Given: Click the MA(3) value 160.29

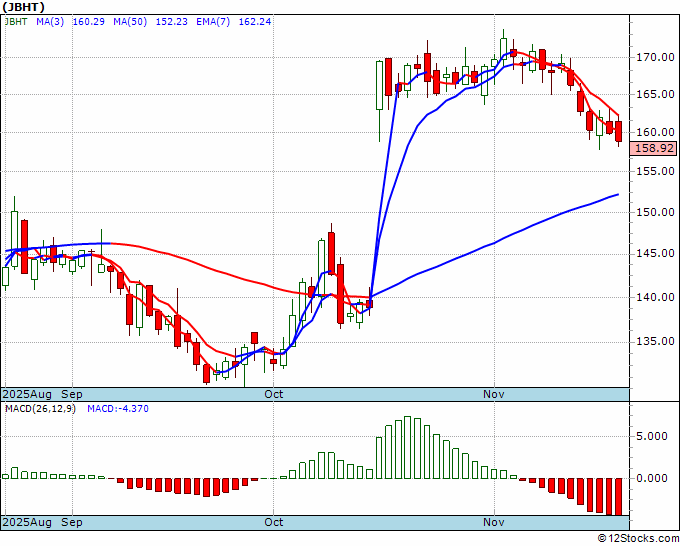Looking at the screenshot, I should (x=88, y=21).
